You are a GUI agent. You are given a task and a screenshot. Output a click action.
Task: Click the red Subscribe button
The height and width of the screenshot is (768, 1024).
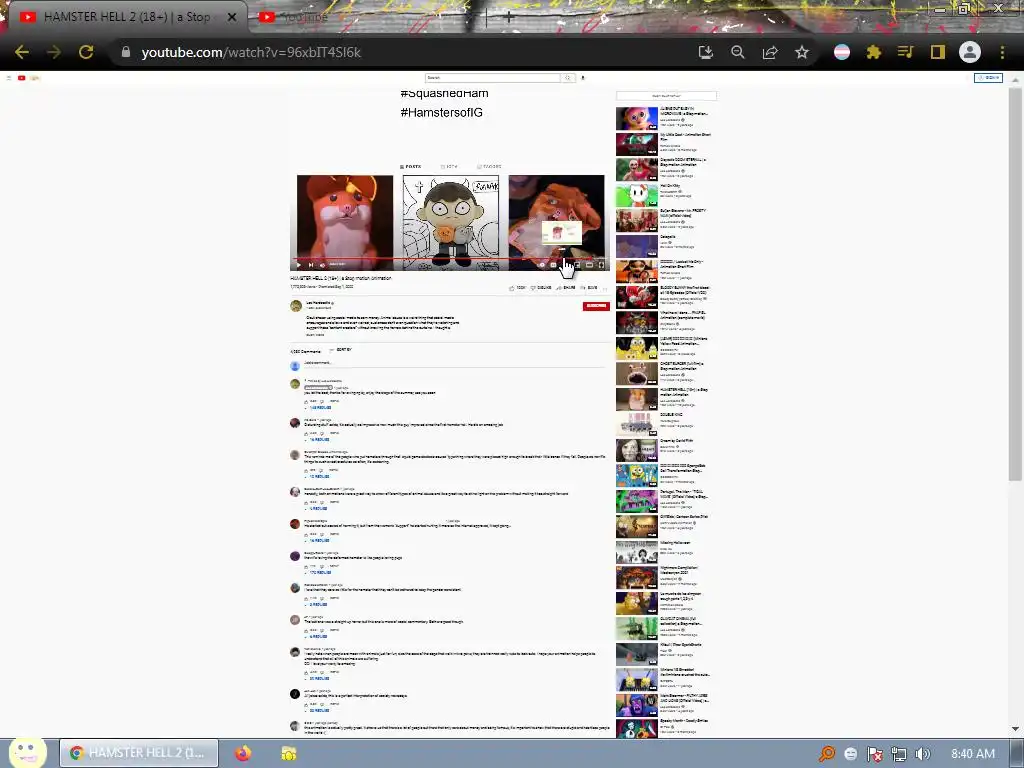click(x=596, y=306)
